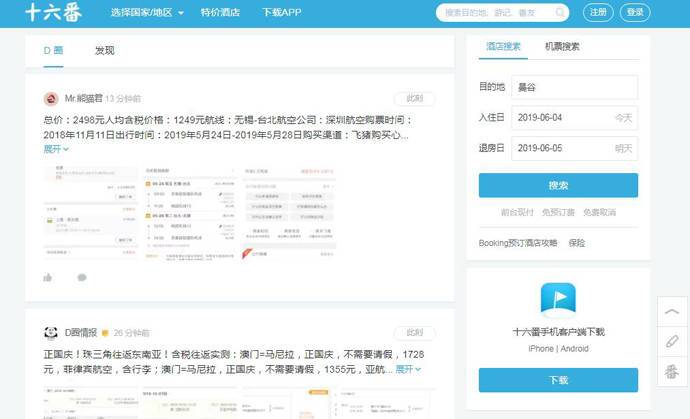Expand the Mr.熊猫君 post with 展开
This screenshot has width=690, height=419.
pyautogui.click(x=56, y=149)
